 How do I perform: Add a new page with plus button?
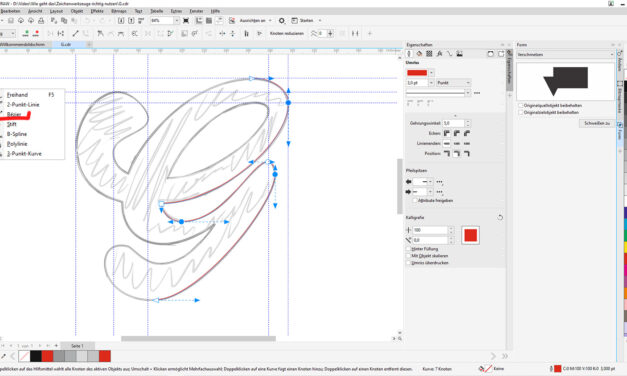coord(56,346)
